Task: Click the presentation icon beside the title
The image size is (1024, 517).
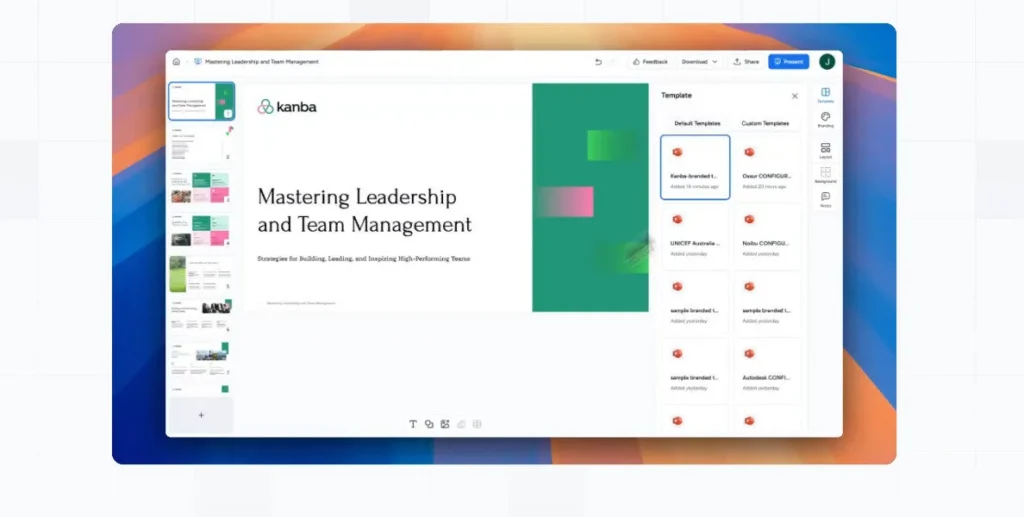Action: (x=198, y=61)
